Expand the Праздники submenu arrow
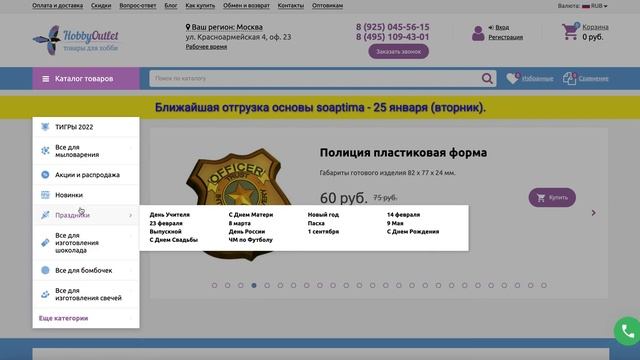Image resolution: width=640 pixels, height=360 pixels. point(131,215)
